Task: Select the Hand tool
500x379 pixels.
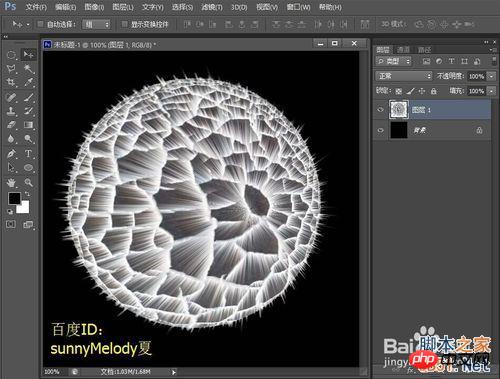Action: tap(11, 182)
